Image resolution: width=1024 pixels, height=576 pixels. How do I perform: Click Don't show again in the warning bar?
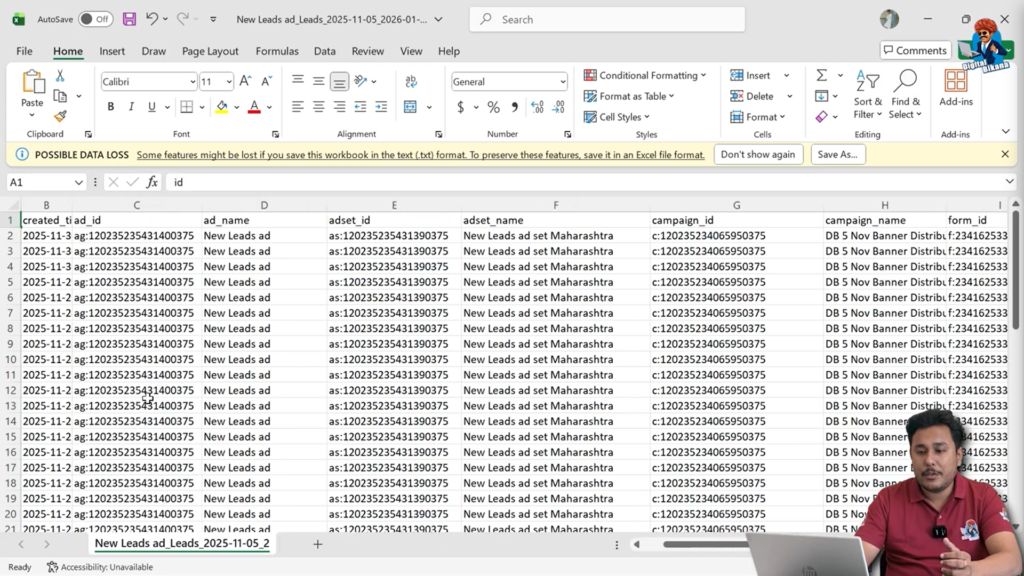point(758,154)
